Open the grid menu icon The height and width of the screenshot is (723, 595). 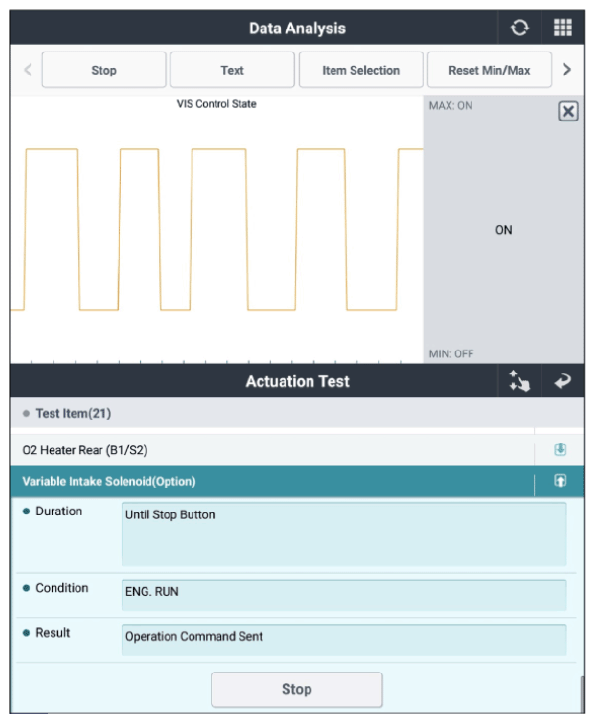pyautogui.click(x=563, y=28)
